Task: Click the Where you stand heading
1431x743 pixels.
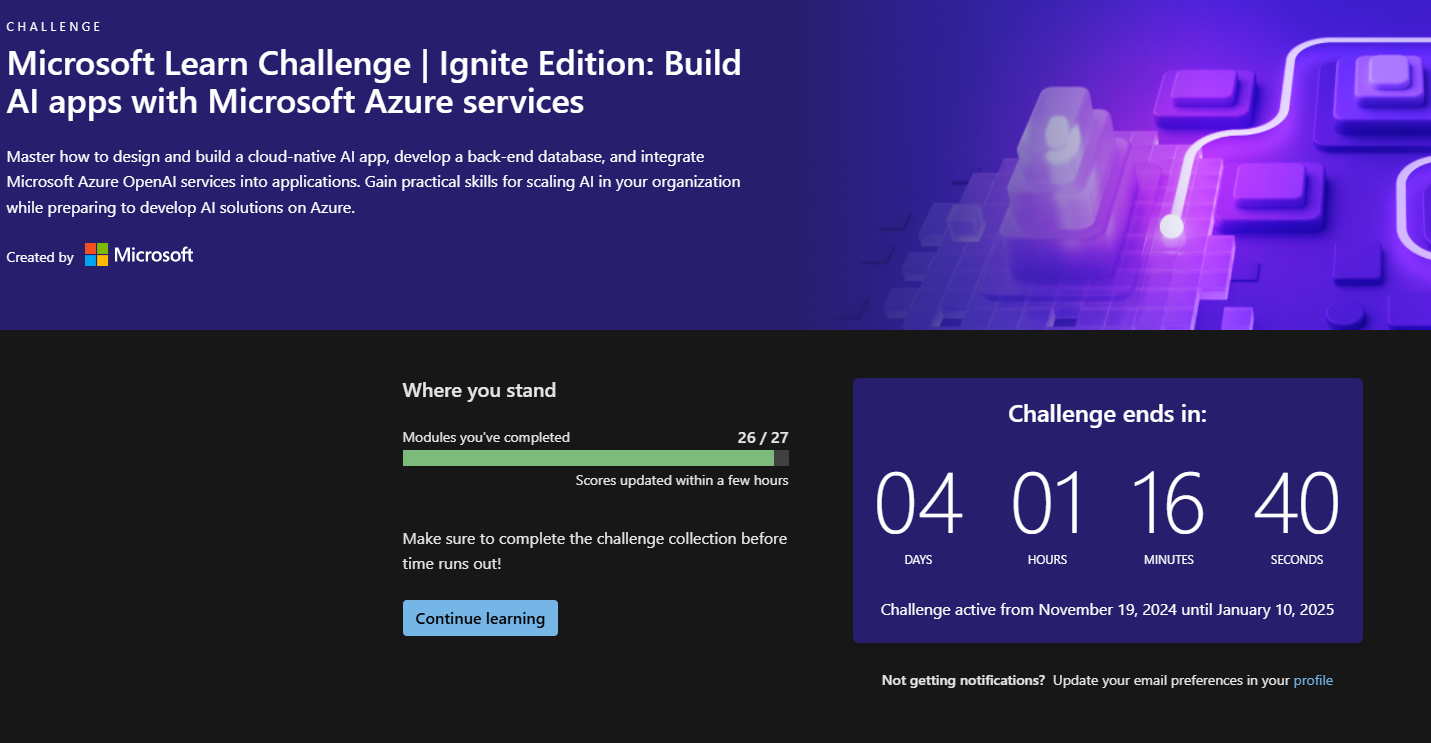Action: [x=479, y=390]
